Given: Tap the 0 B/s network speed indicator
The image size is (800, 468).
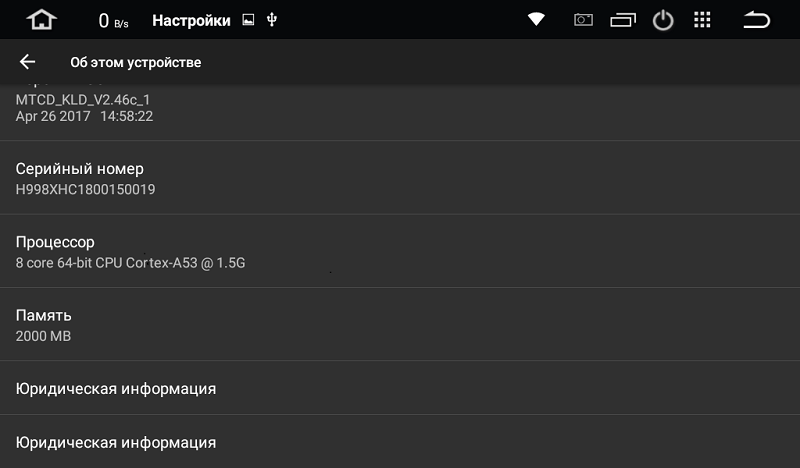Looking at the screenshot, I should (x=113, y=21).
